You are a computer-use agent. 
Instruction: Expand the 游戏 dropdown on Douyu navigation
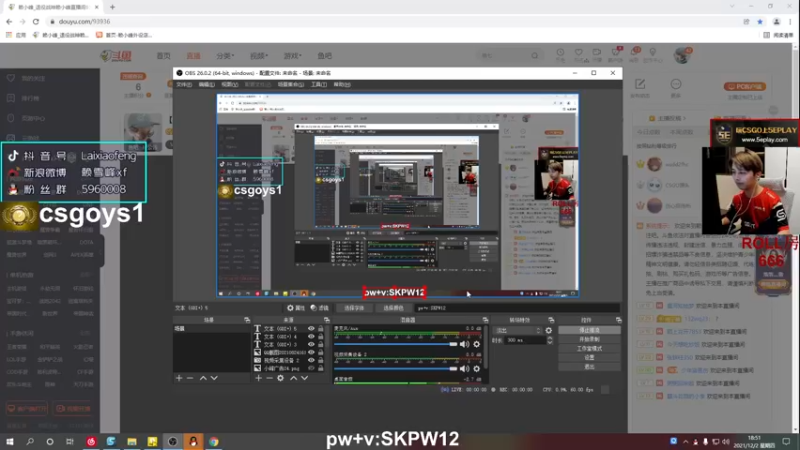point(292,56)
